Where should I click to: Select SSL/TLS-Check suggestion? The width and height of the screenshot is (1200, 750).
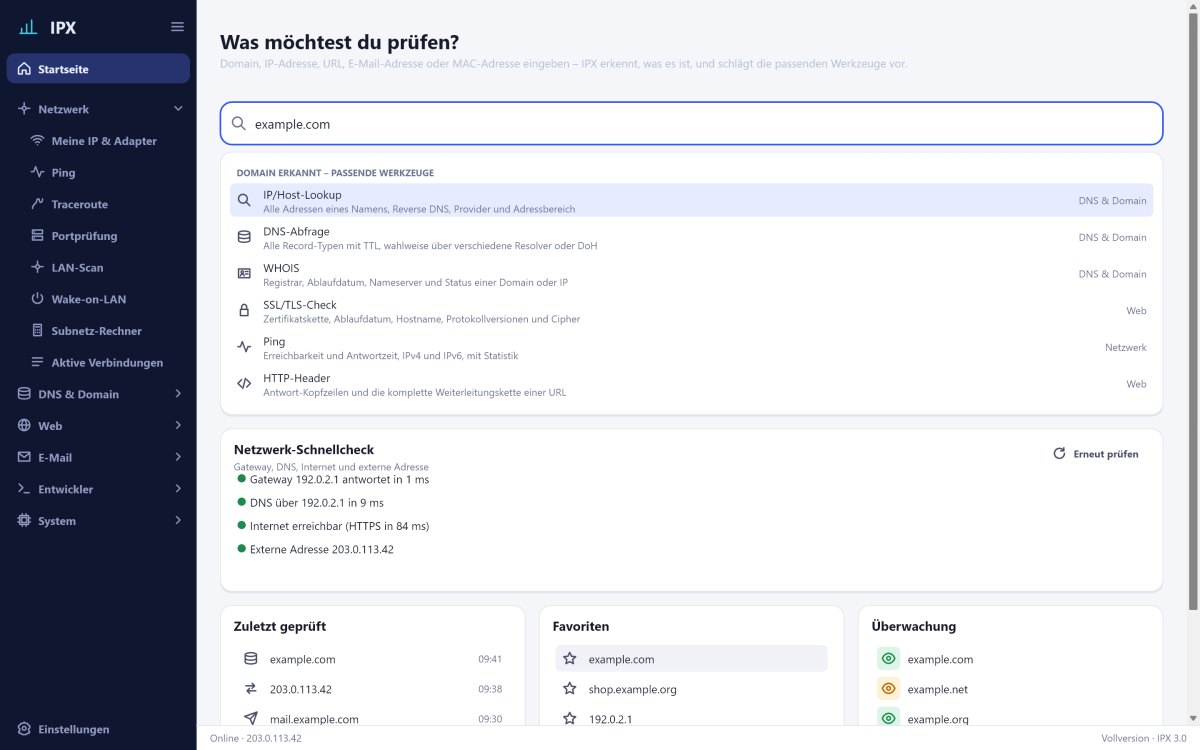691,311
